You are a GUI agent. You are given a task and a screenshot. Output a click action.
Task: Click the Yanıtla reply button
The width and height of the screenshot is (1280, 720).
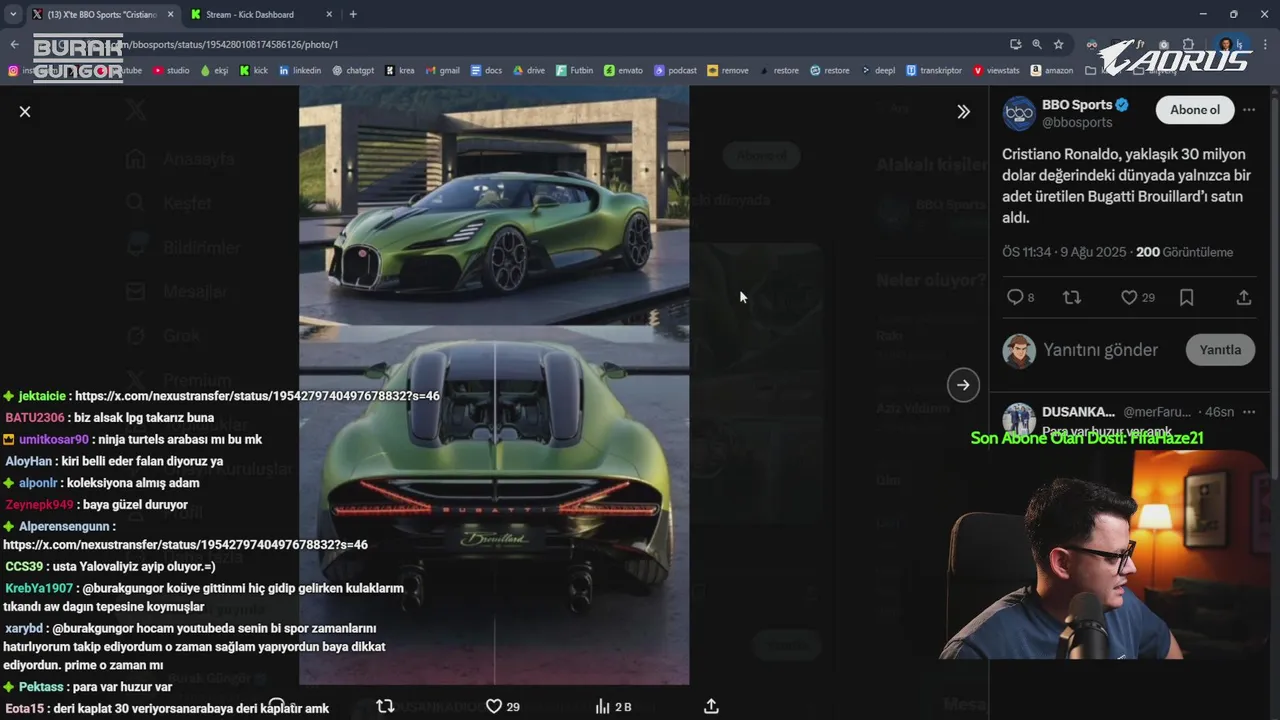(x=1220, y=350)
